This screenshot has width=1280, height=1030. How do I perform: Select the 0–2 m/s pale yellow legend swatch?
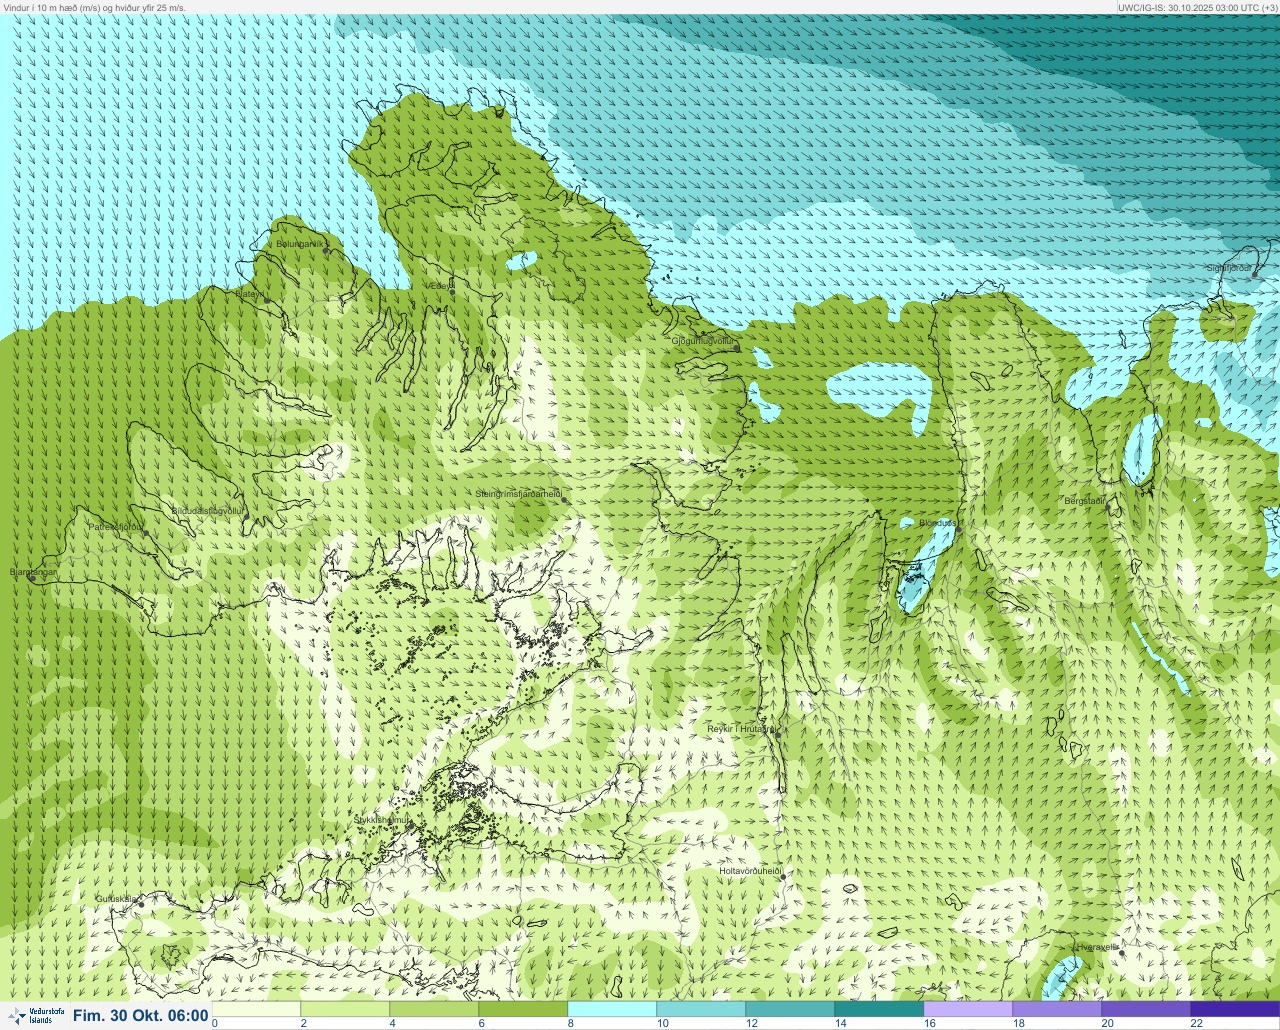[256, 1009]
